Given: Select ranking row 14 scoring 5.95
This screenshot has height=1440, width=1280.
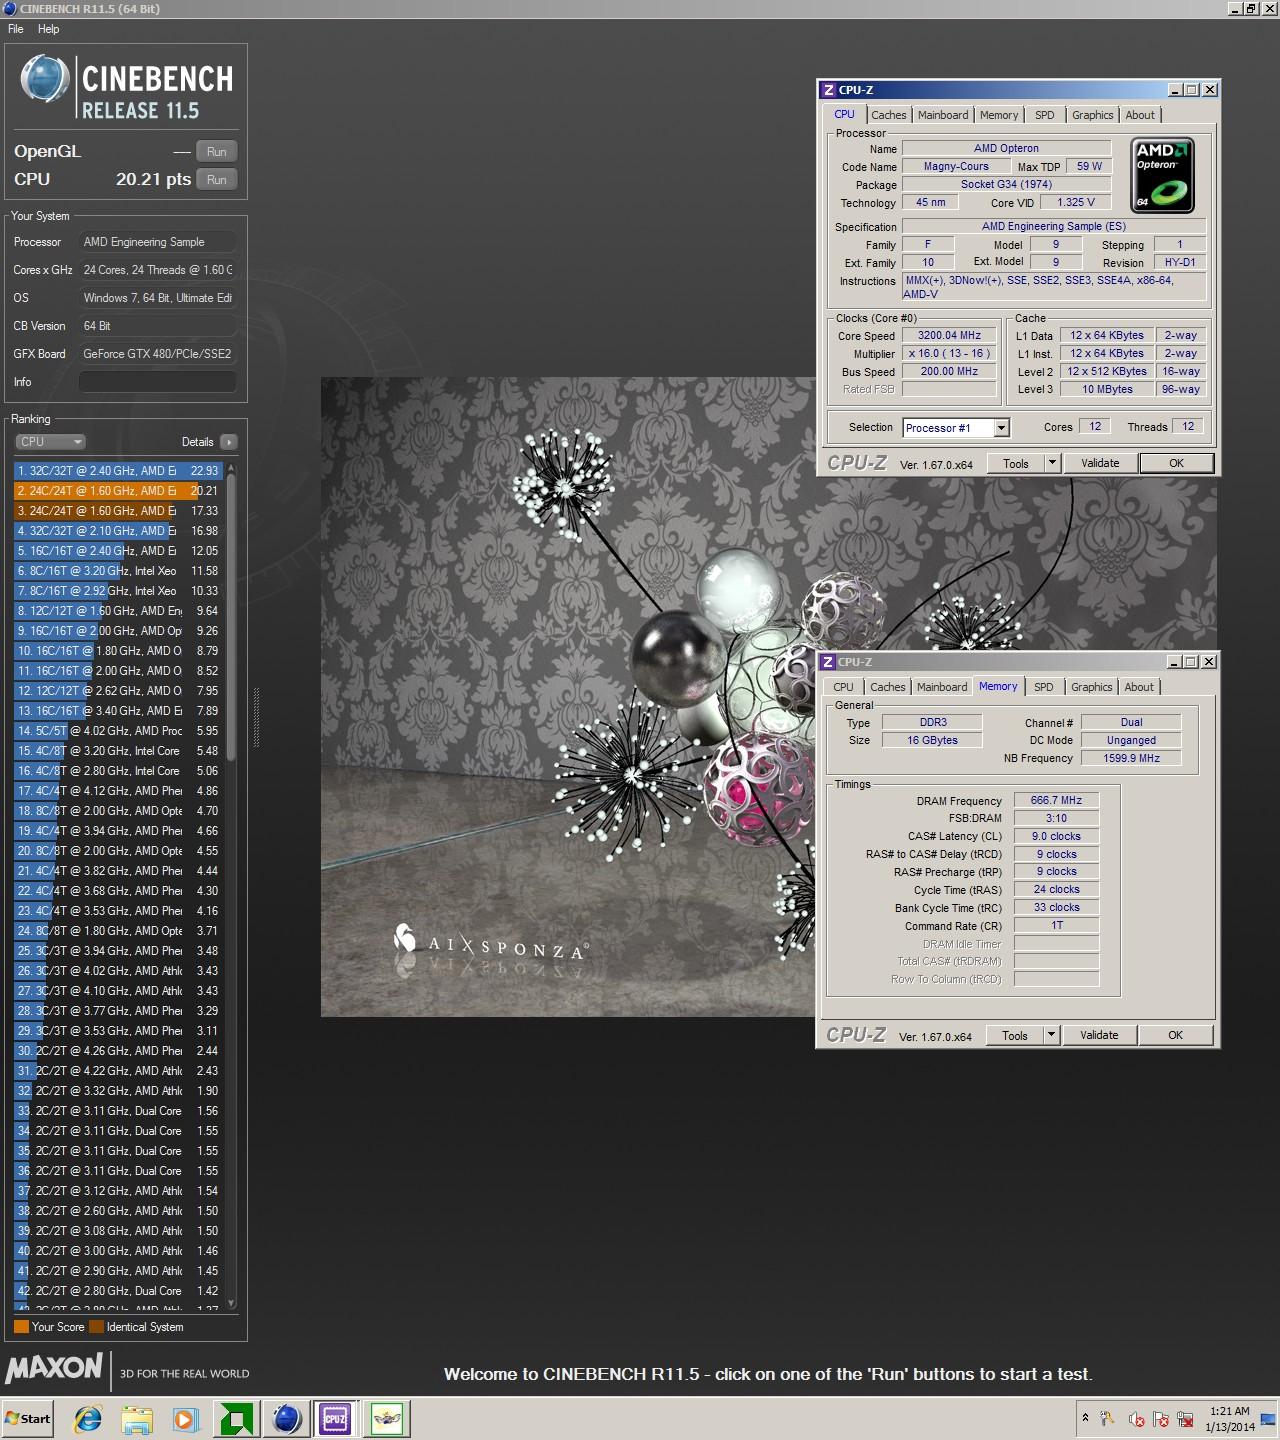Looking at the screenshot, I should tap(119, 730).
